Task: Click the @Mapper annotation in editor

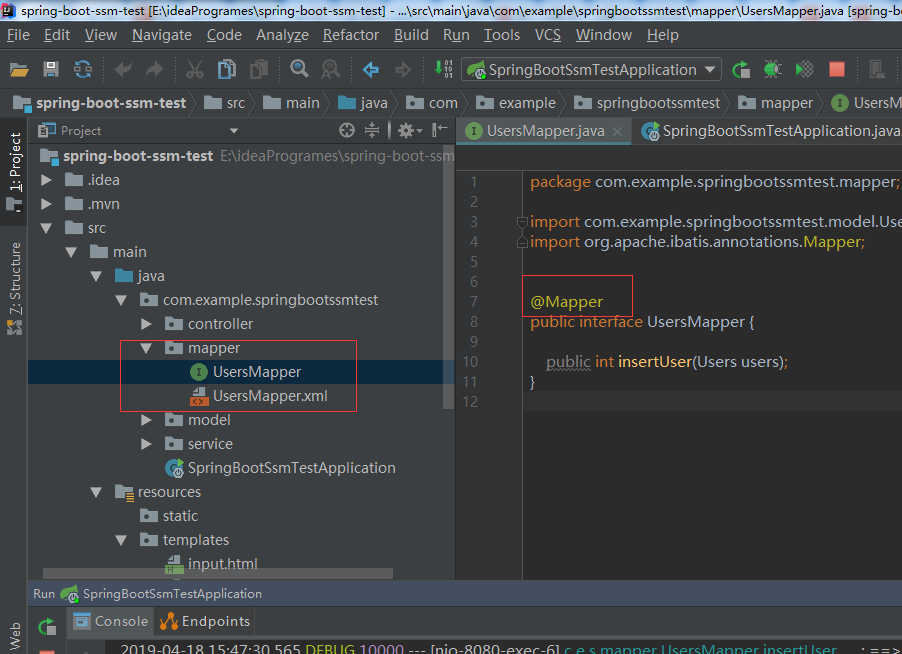Action: point(566,301)
